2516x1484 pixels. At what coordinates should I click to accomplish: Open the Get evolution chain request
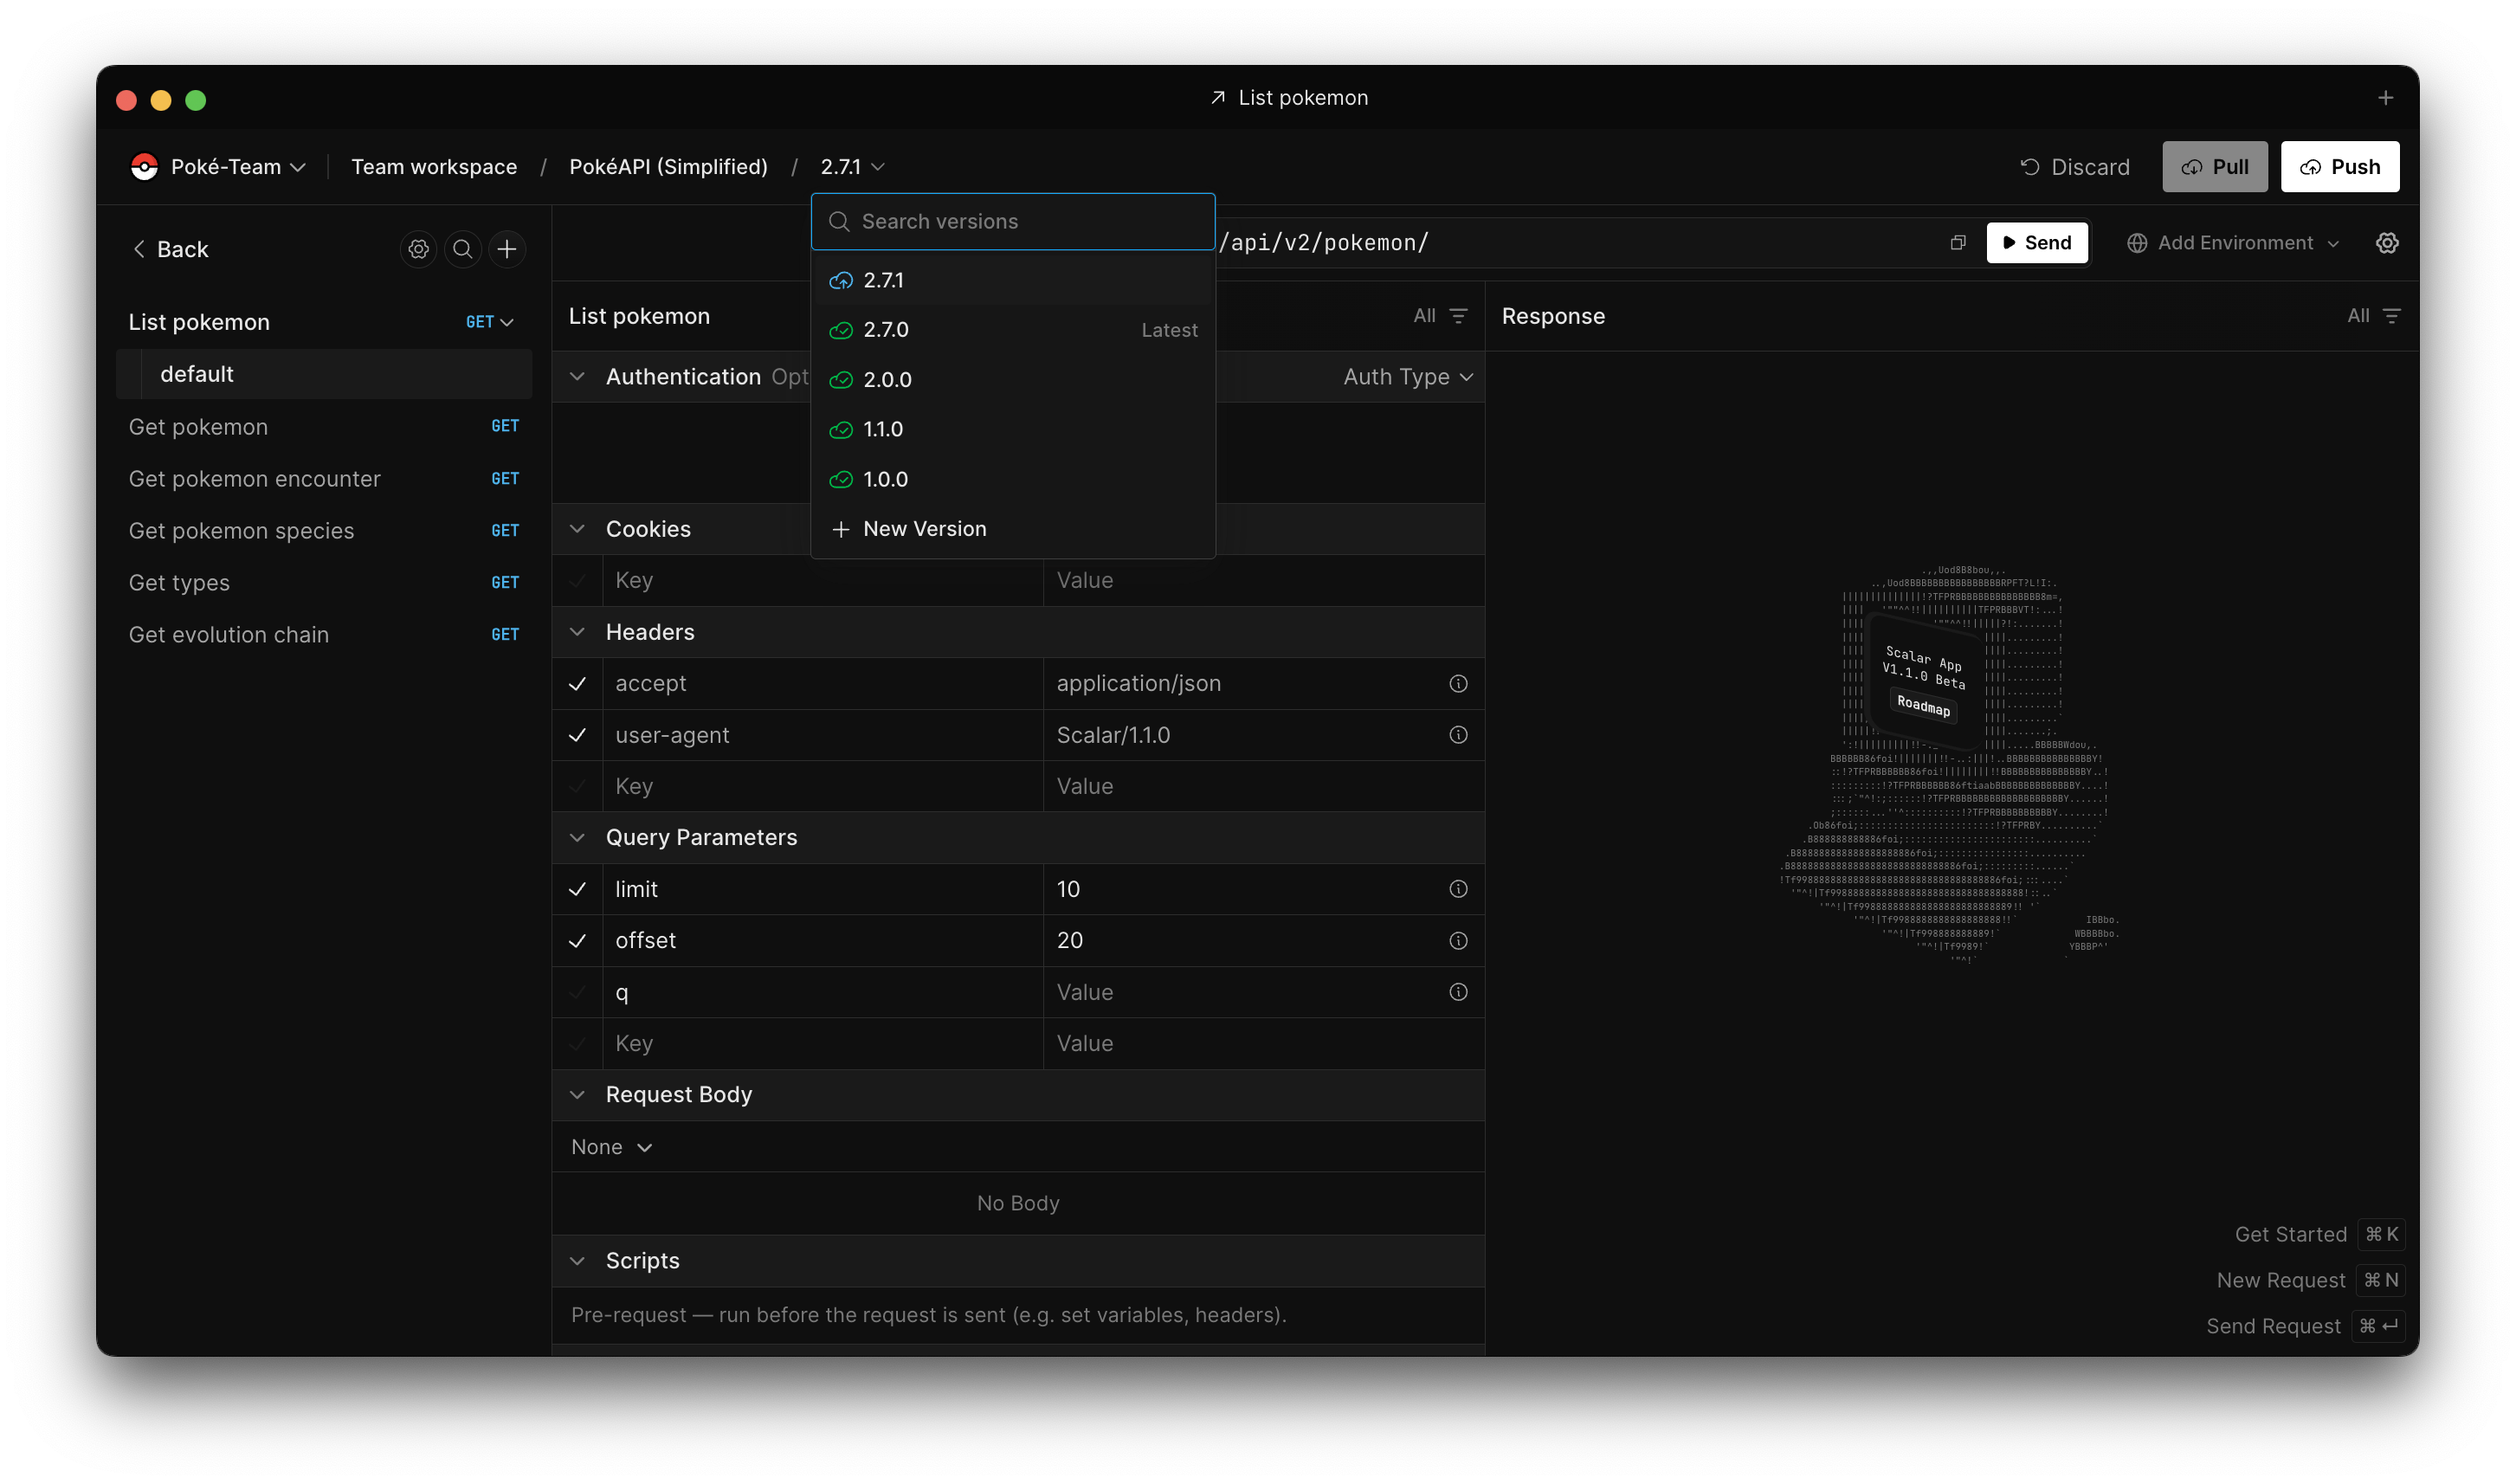324,635
